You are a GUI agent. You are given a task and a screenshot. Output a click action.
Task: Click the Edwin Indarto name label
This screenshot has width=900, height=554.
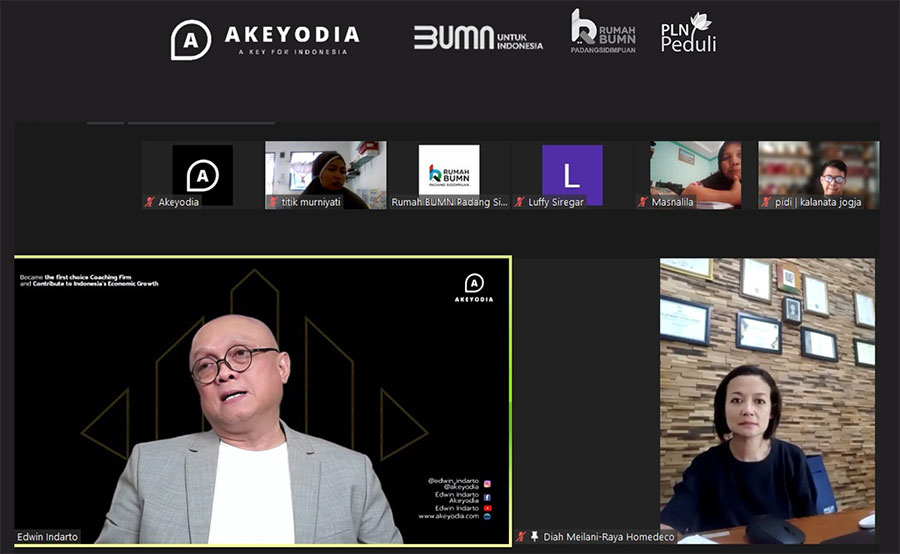[49, 537]
